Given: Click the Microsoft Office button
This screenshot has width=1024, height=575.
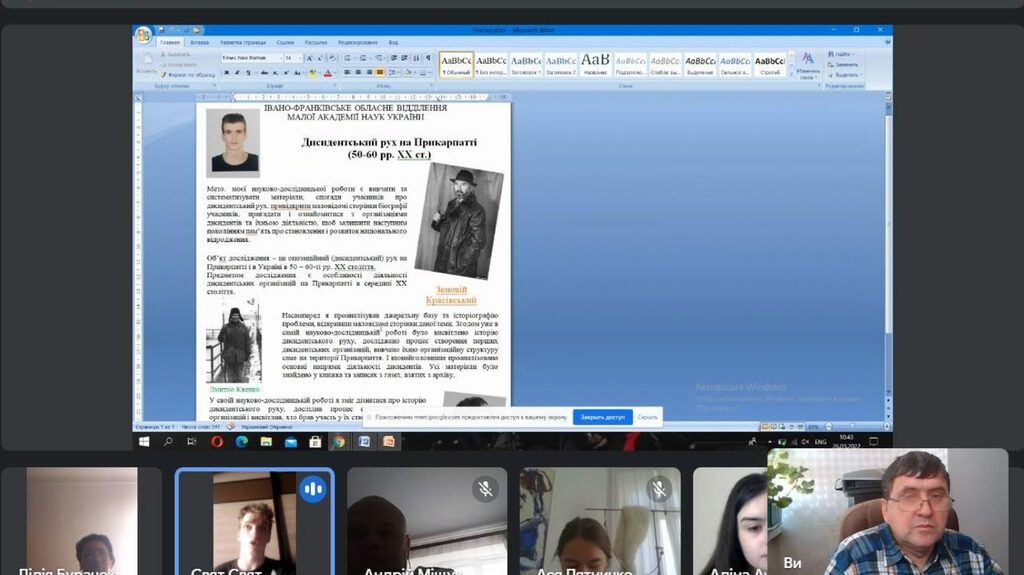Looking at the screenshot, I should pos(143,36).
